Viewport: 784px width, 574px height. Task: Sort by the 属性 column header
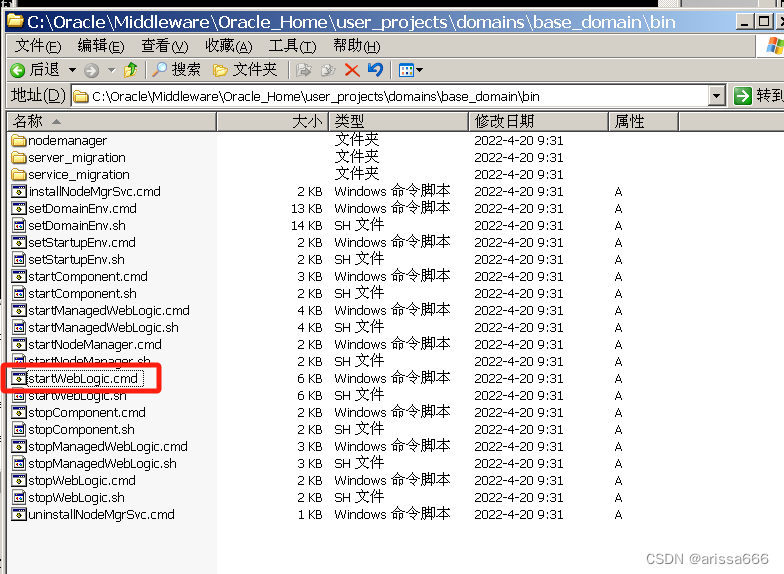pos(644,122)
